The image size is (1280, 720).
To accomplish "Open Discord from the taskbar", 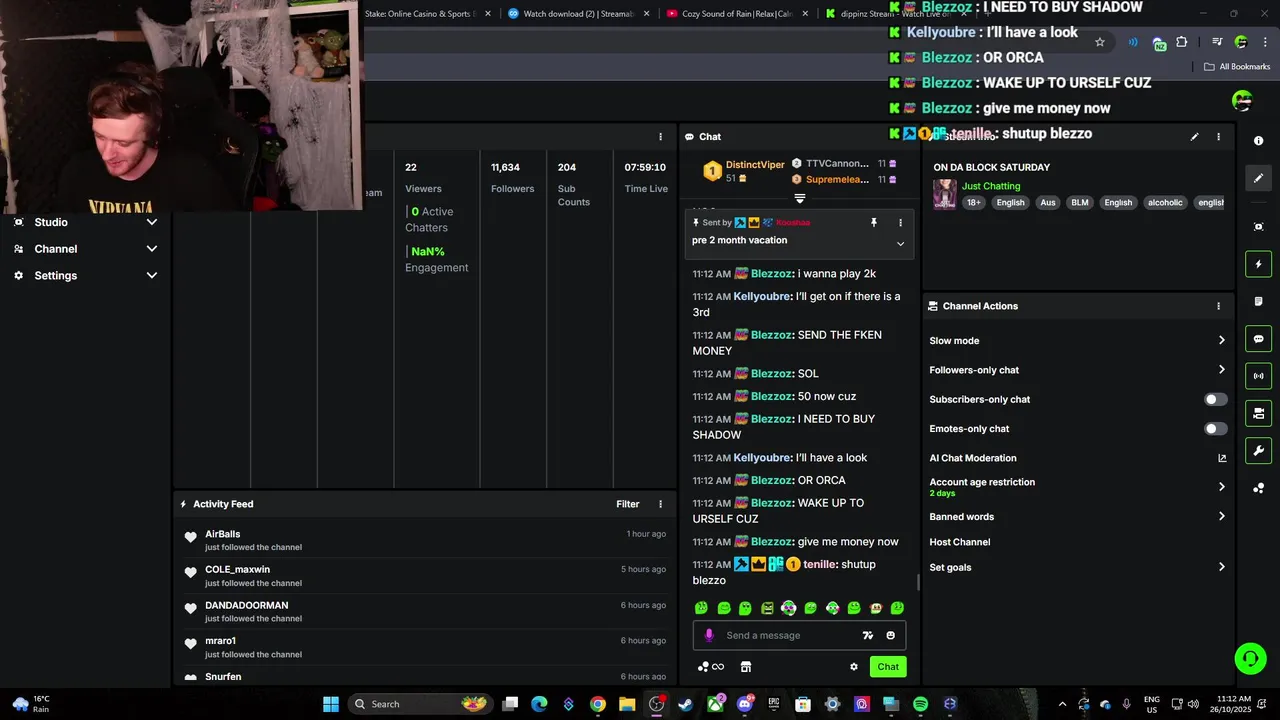I will tap(745, 704).
